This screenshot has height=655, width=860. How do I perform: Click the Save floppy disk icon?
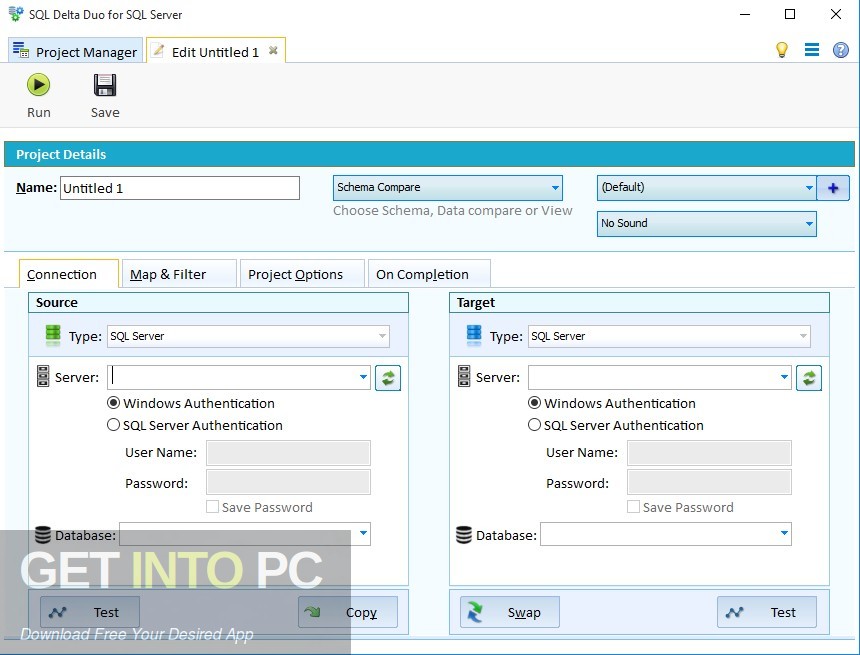click(105, 85)
